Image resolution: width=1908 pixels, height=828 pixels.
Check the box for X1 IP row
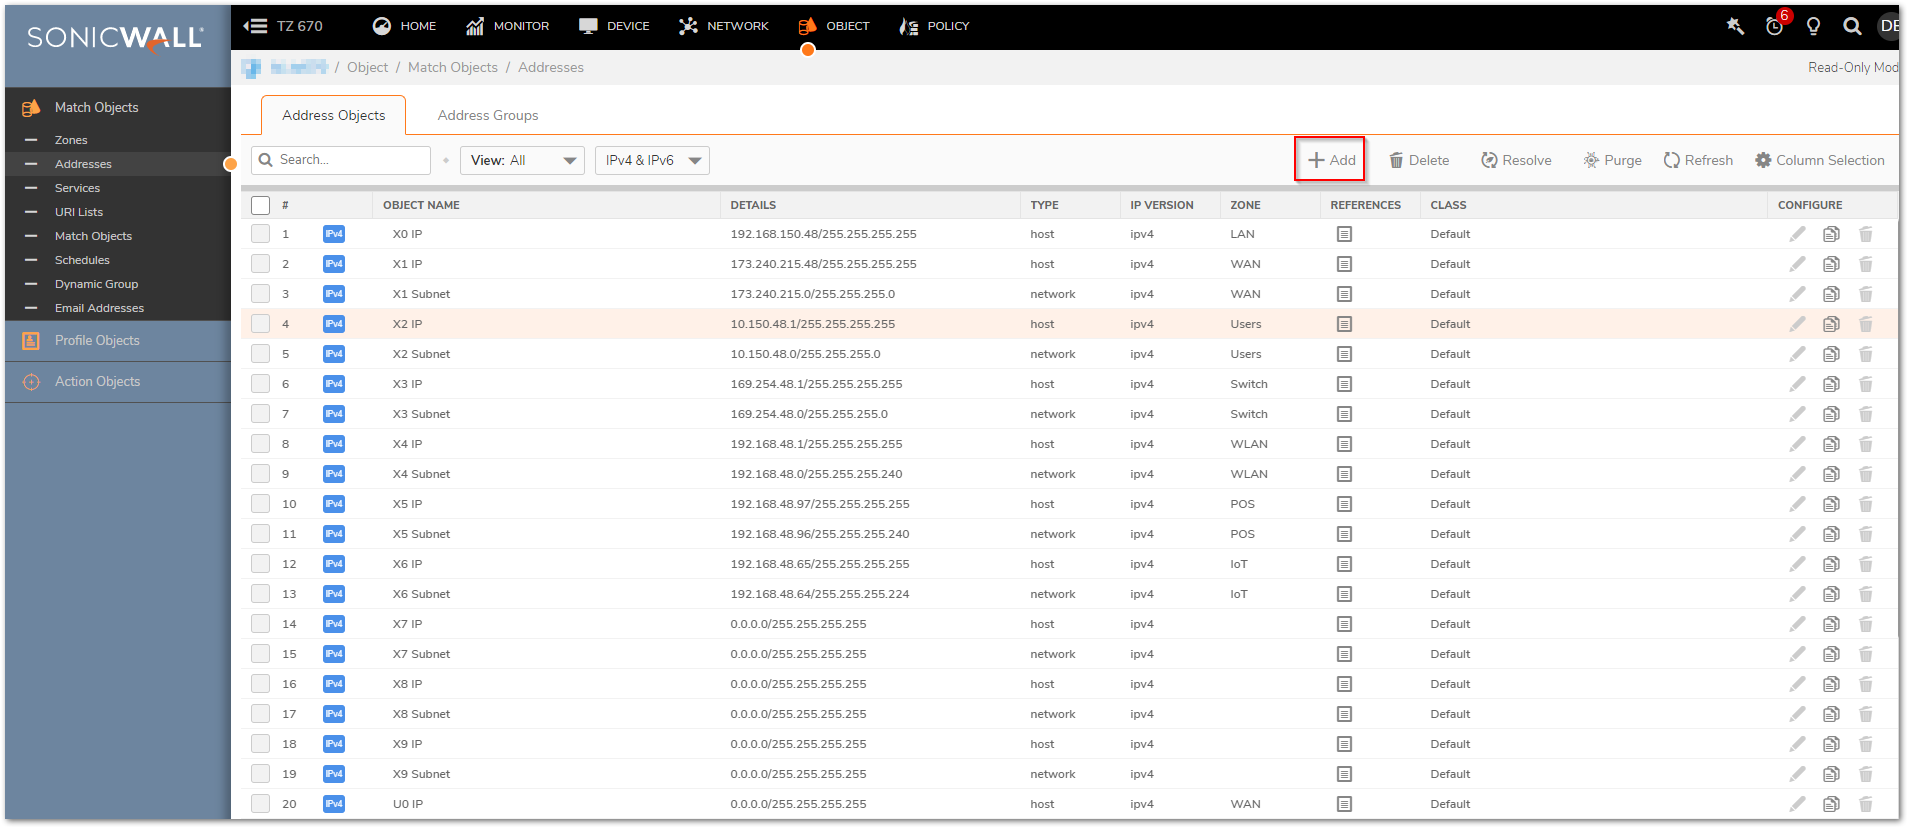tap(261, 264)
